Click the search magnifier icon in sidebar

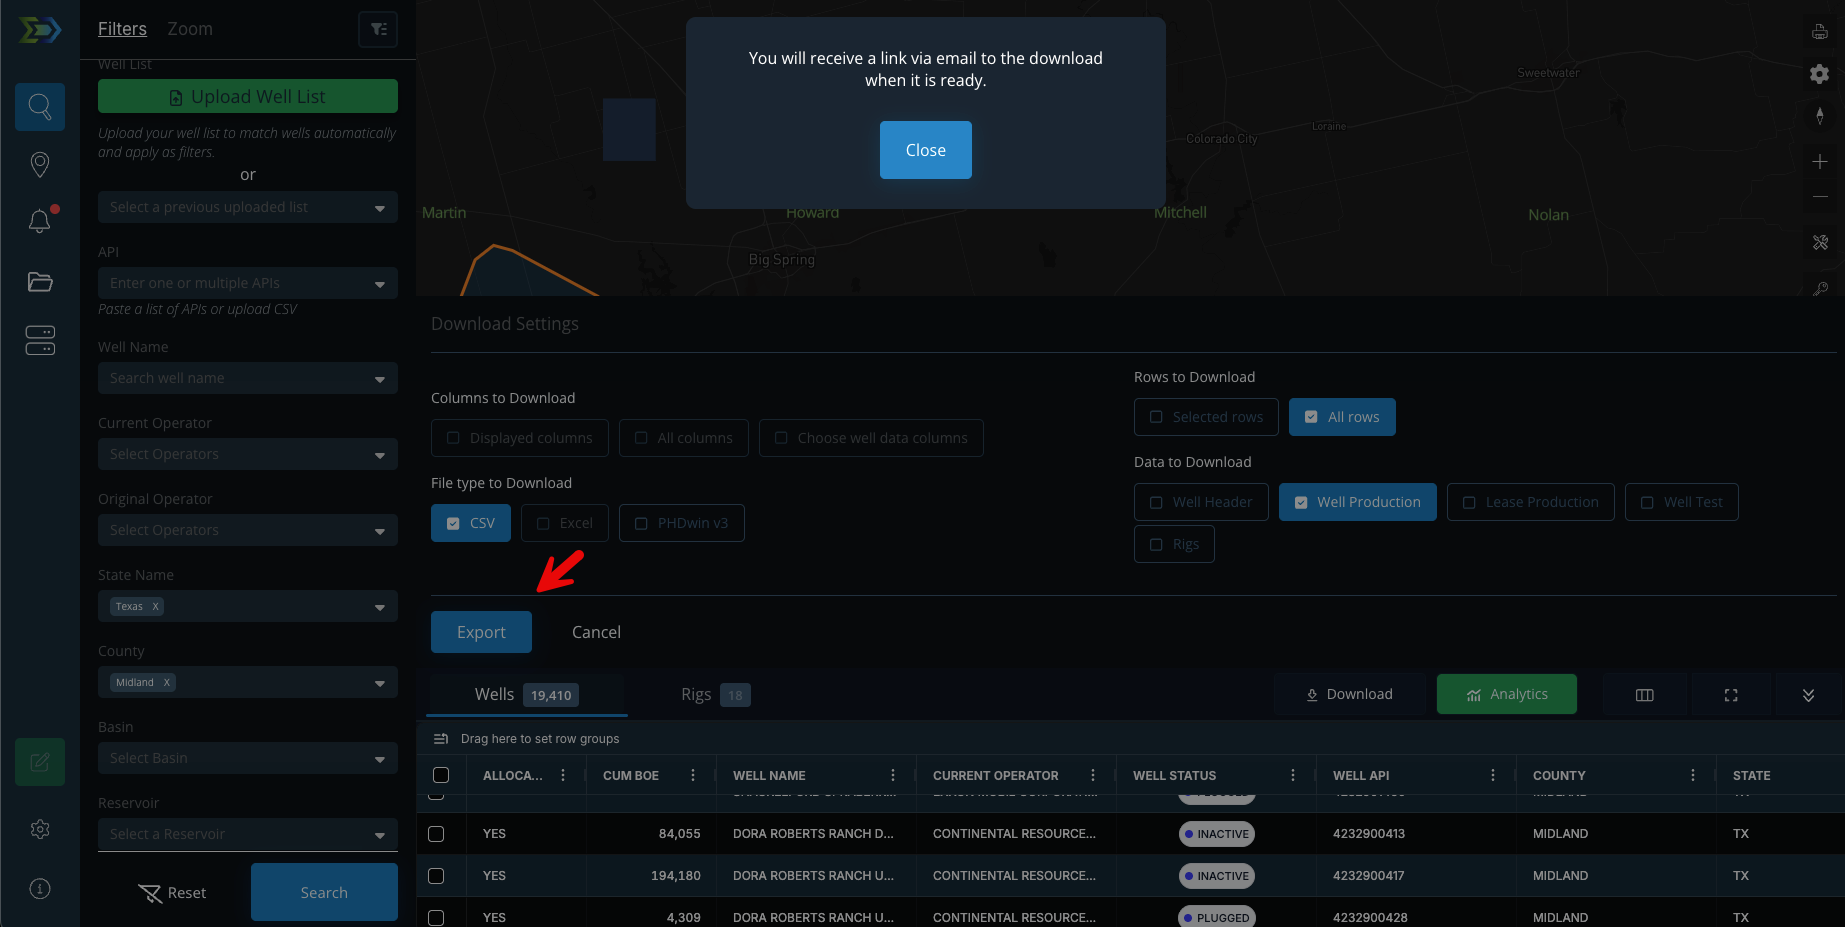click(40, 107)
